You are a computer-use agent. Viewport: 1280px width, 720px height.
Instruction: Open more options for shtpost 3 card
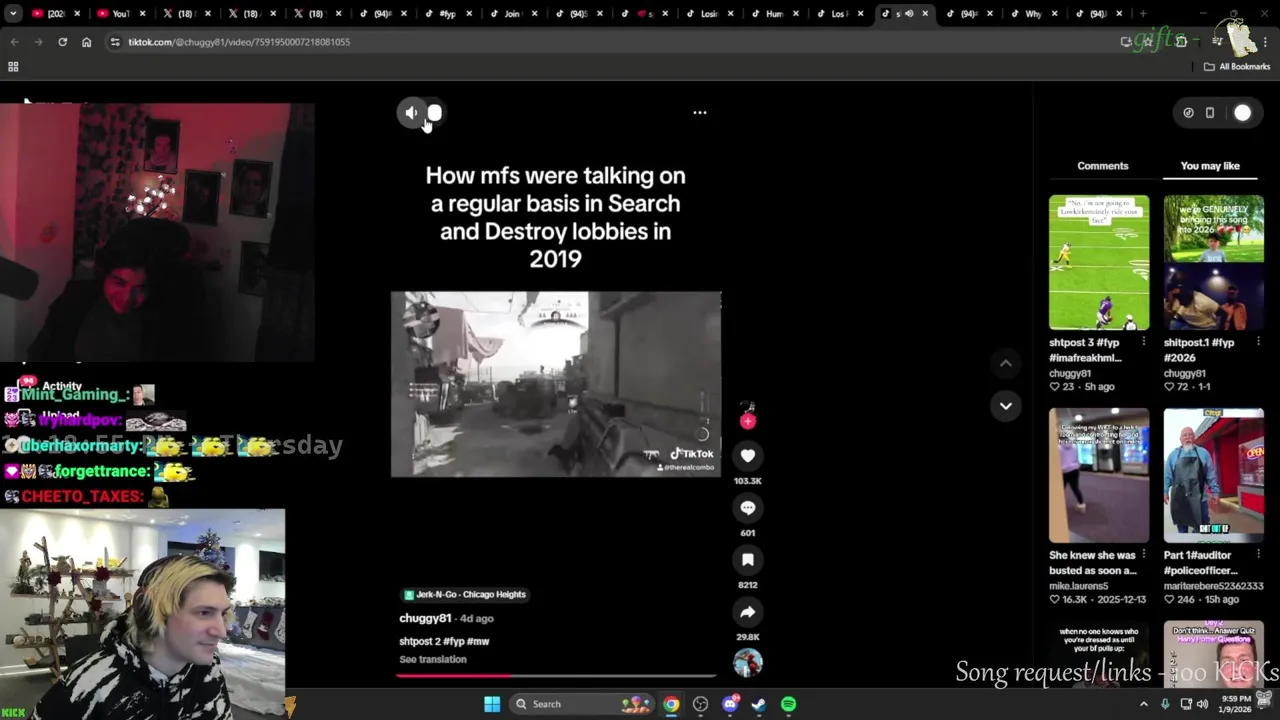[x=1143, y=342]
